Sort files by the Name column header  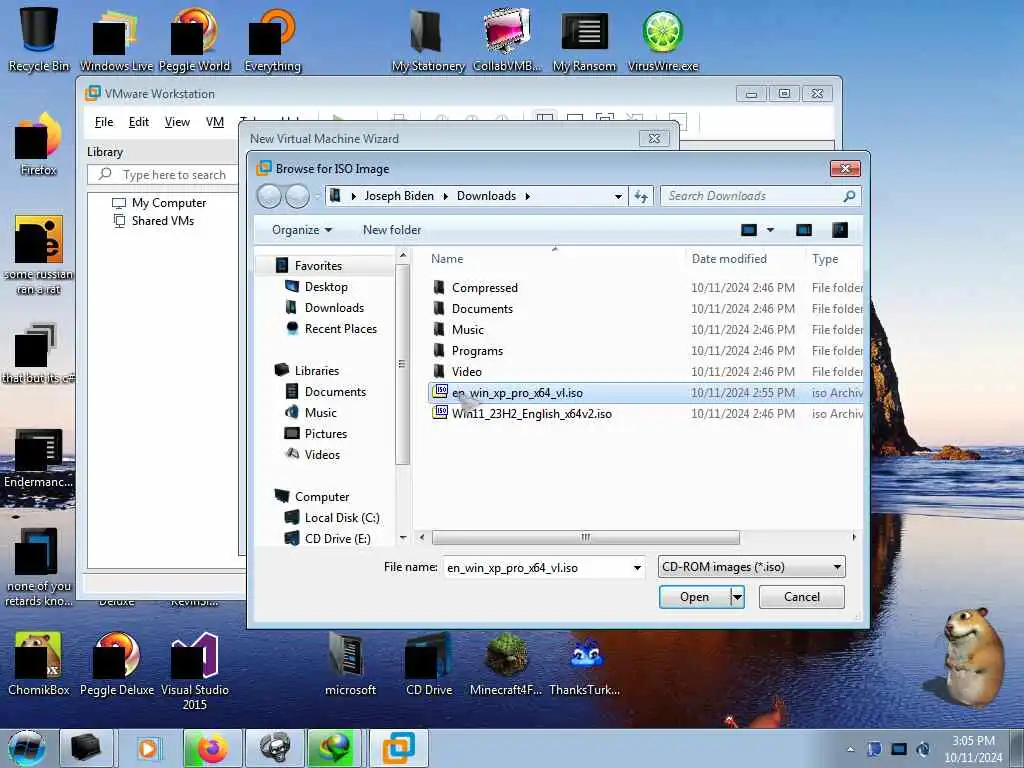click(x=554, y=259)
